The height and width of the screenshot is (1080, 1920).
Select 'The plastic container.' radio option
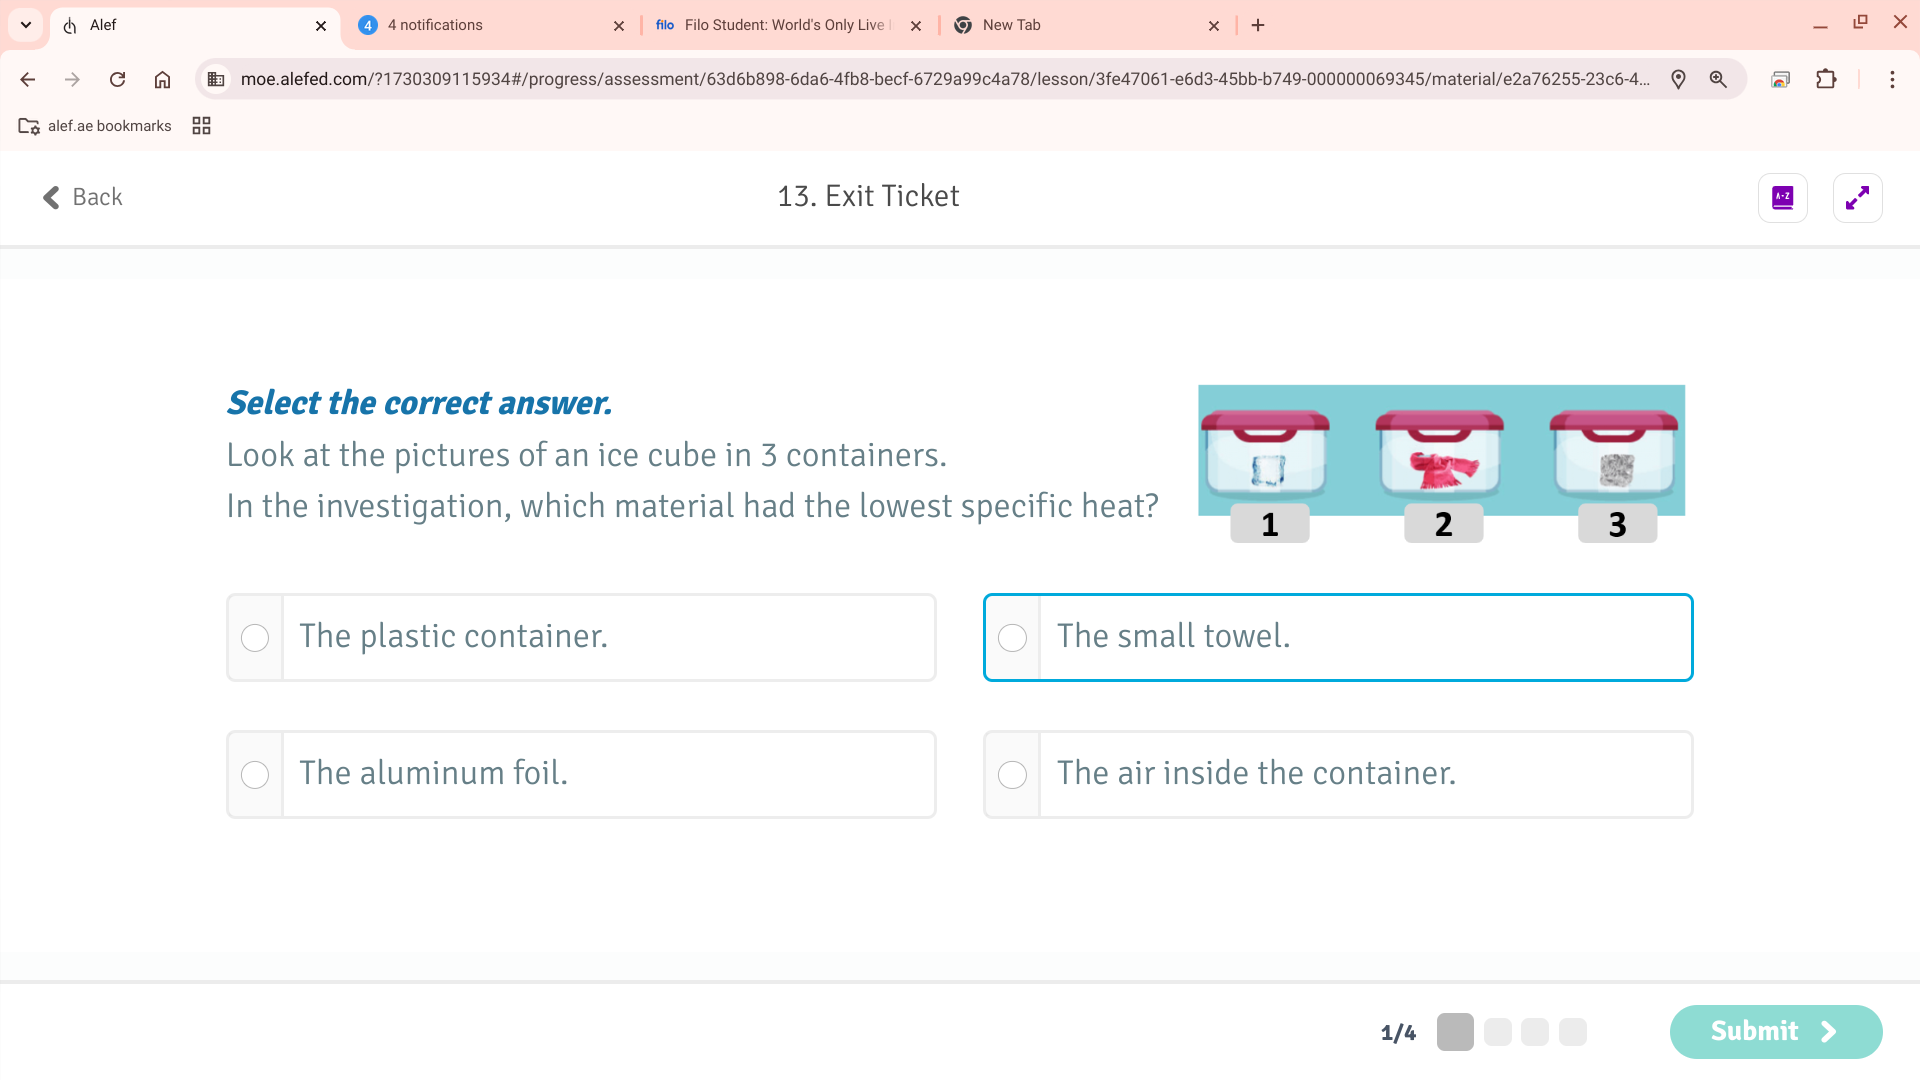click(x=255, y=638)
